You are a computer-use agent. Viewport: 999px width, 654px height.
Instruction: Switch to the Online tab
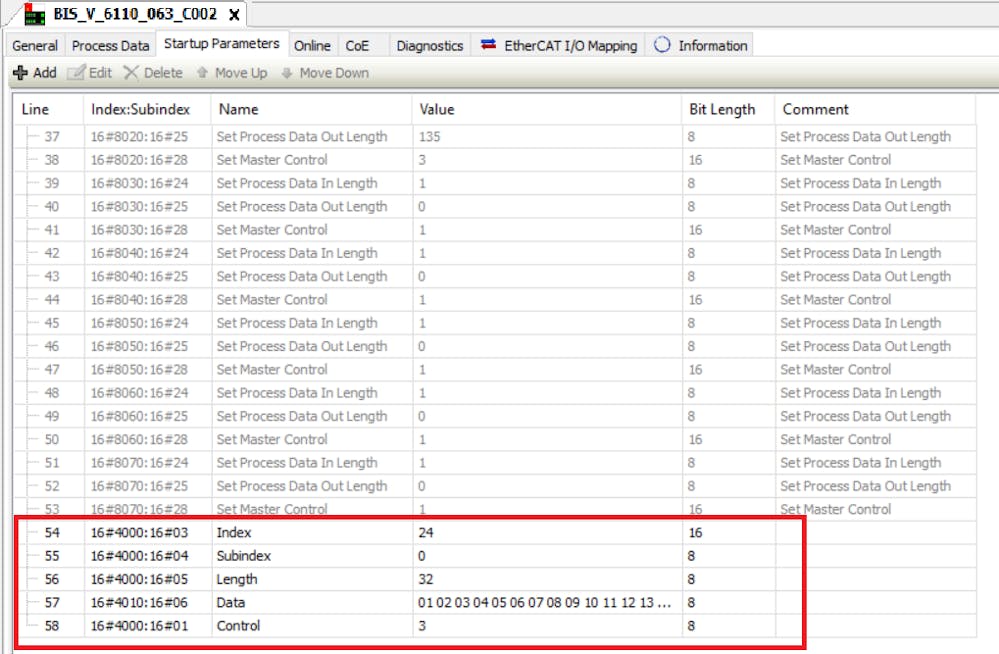point(312,46)
